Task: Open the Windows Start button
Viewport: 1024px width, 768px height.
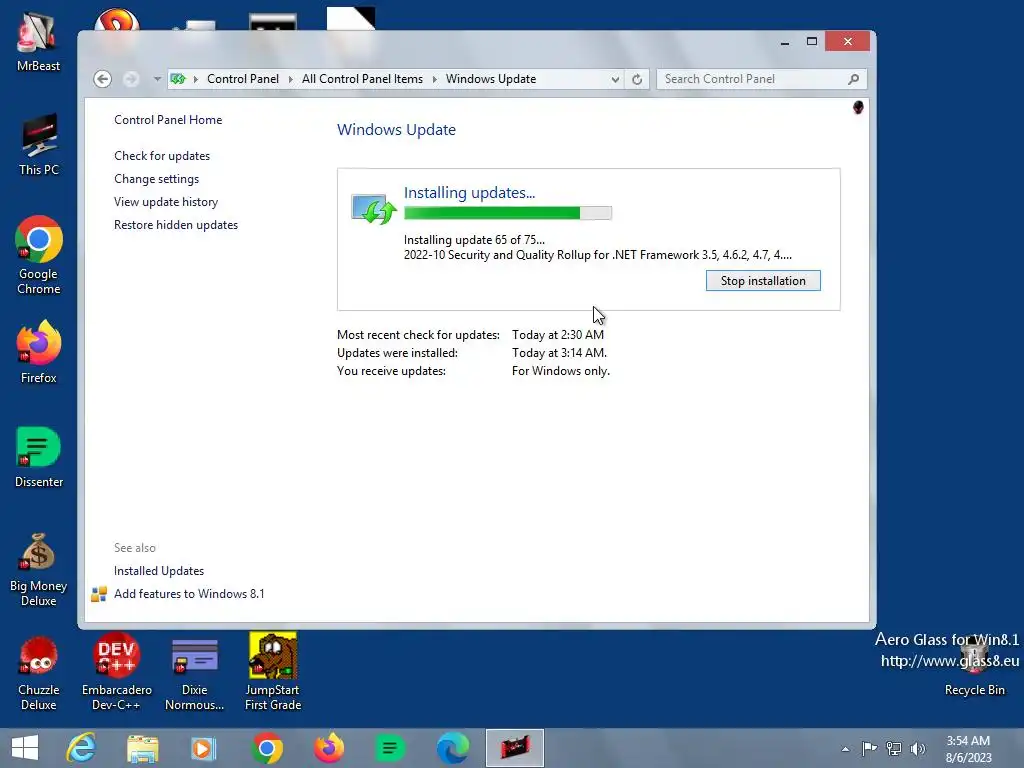Action: pyautogui.click(x=25, y=748)
